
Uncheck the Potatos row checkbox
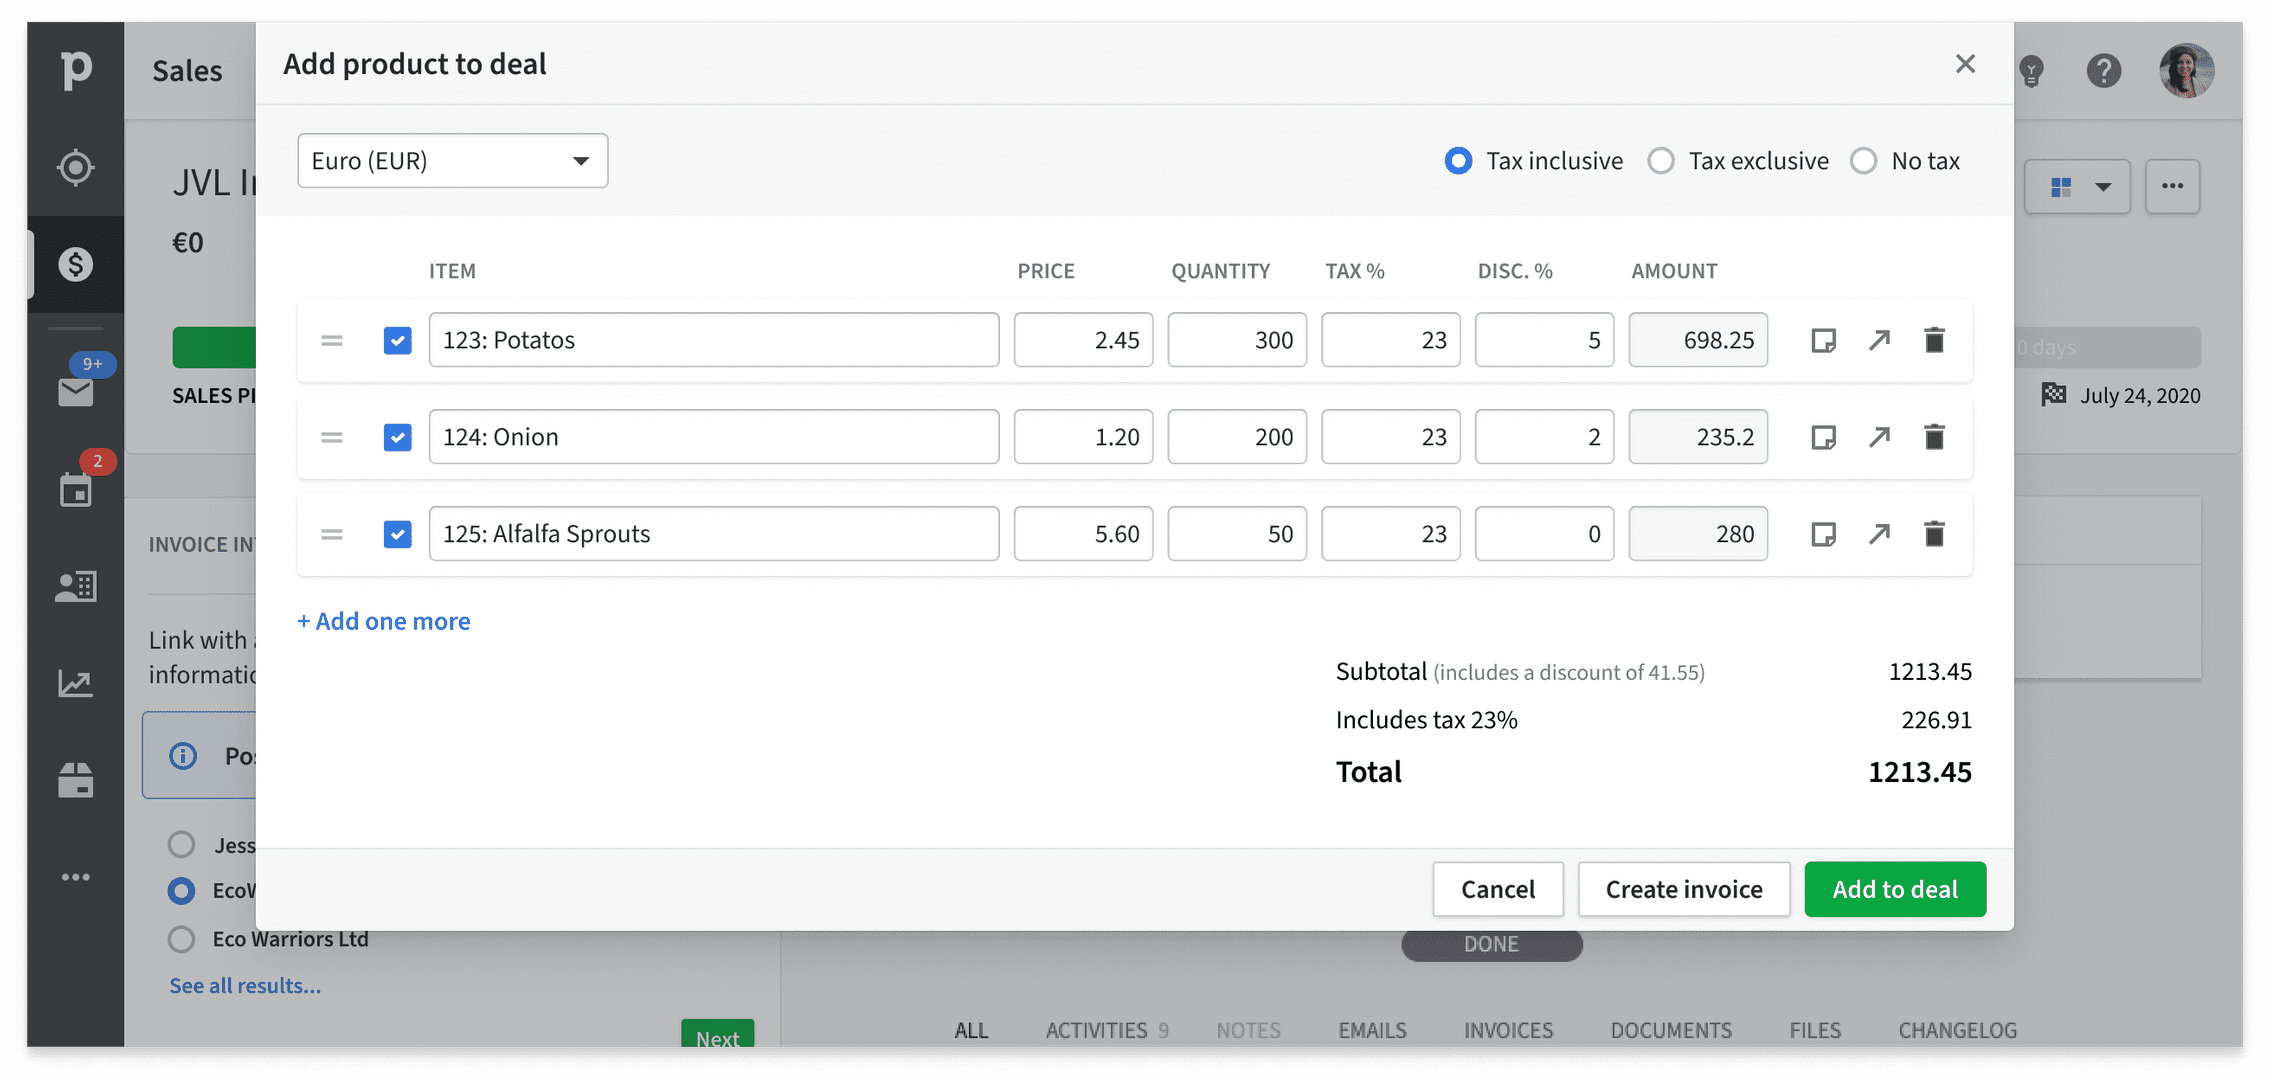click(398, 341)
